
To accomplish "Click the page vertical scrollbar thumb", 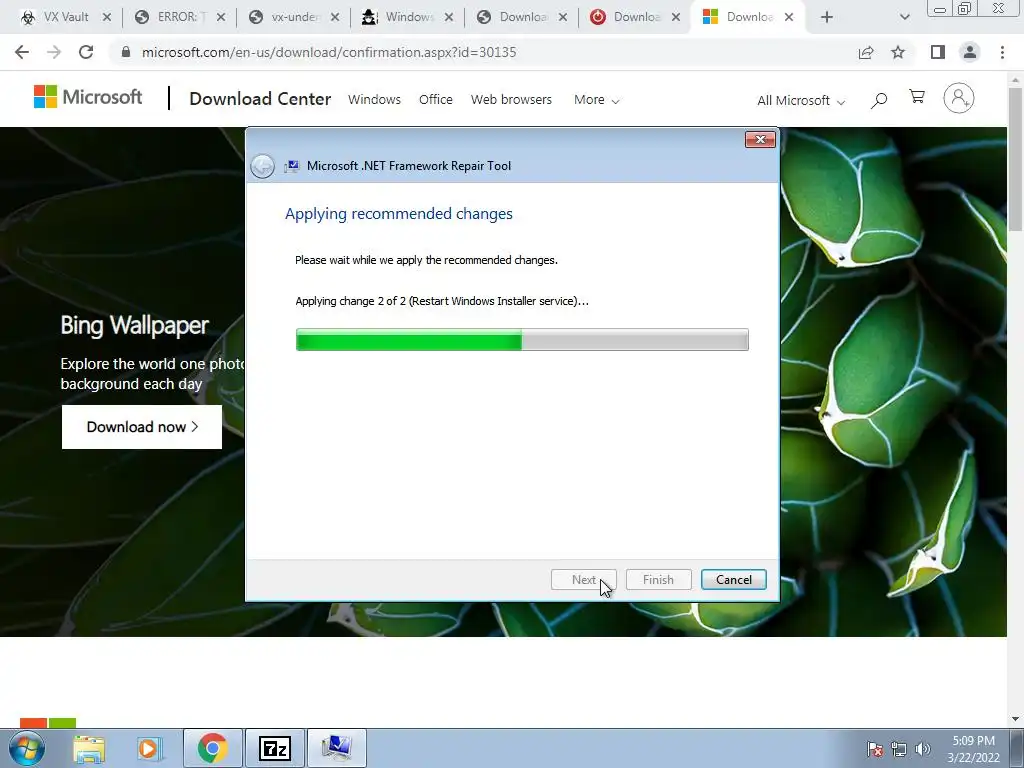I will coord(1015,159).
